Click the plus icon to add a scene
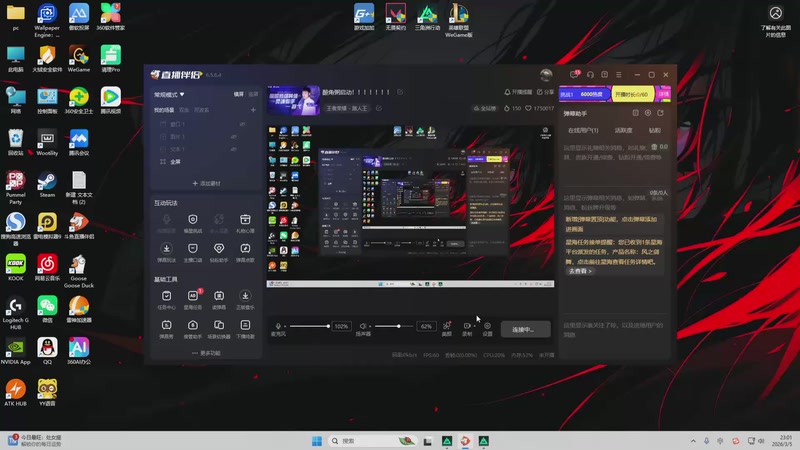This screenshot has height=450, width=800. click(253, 110)
